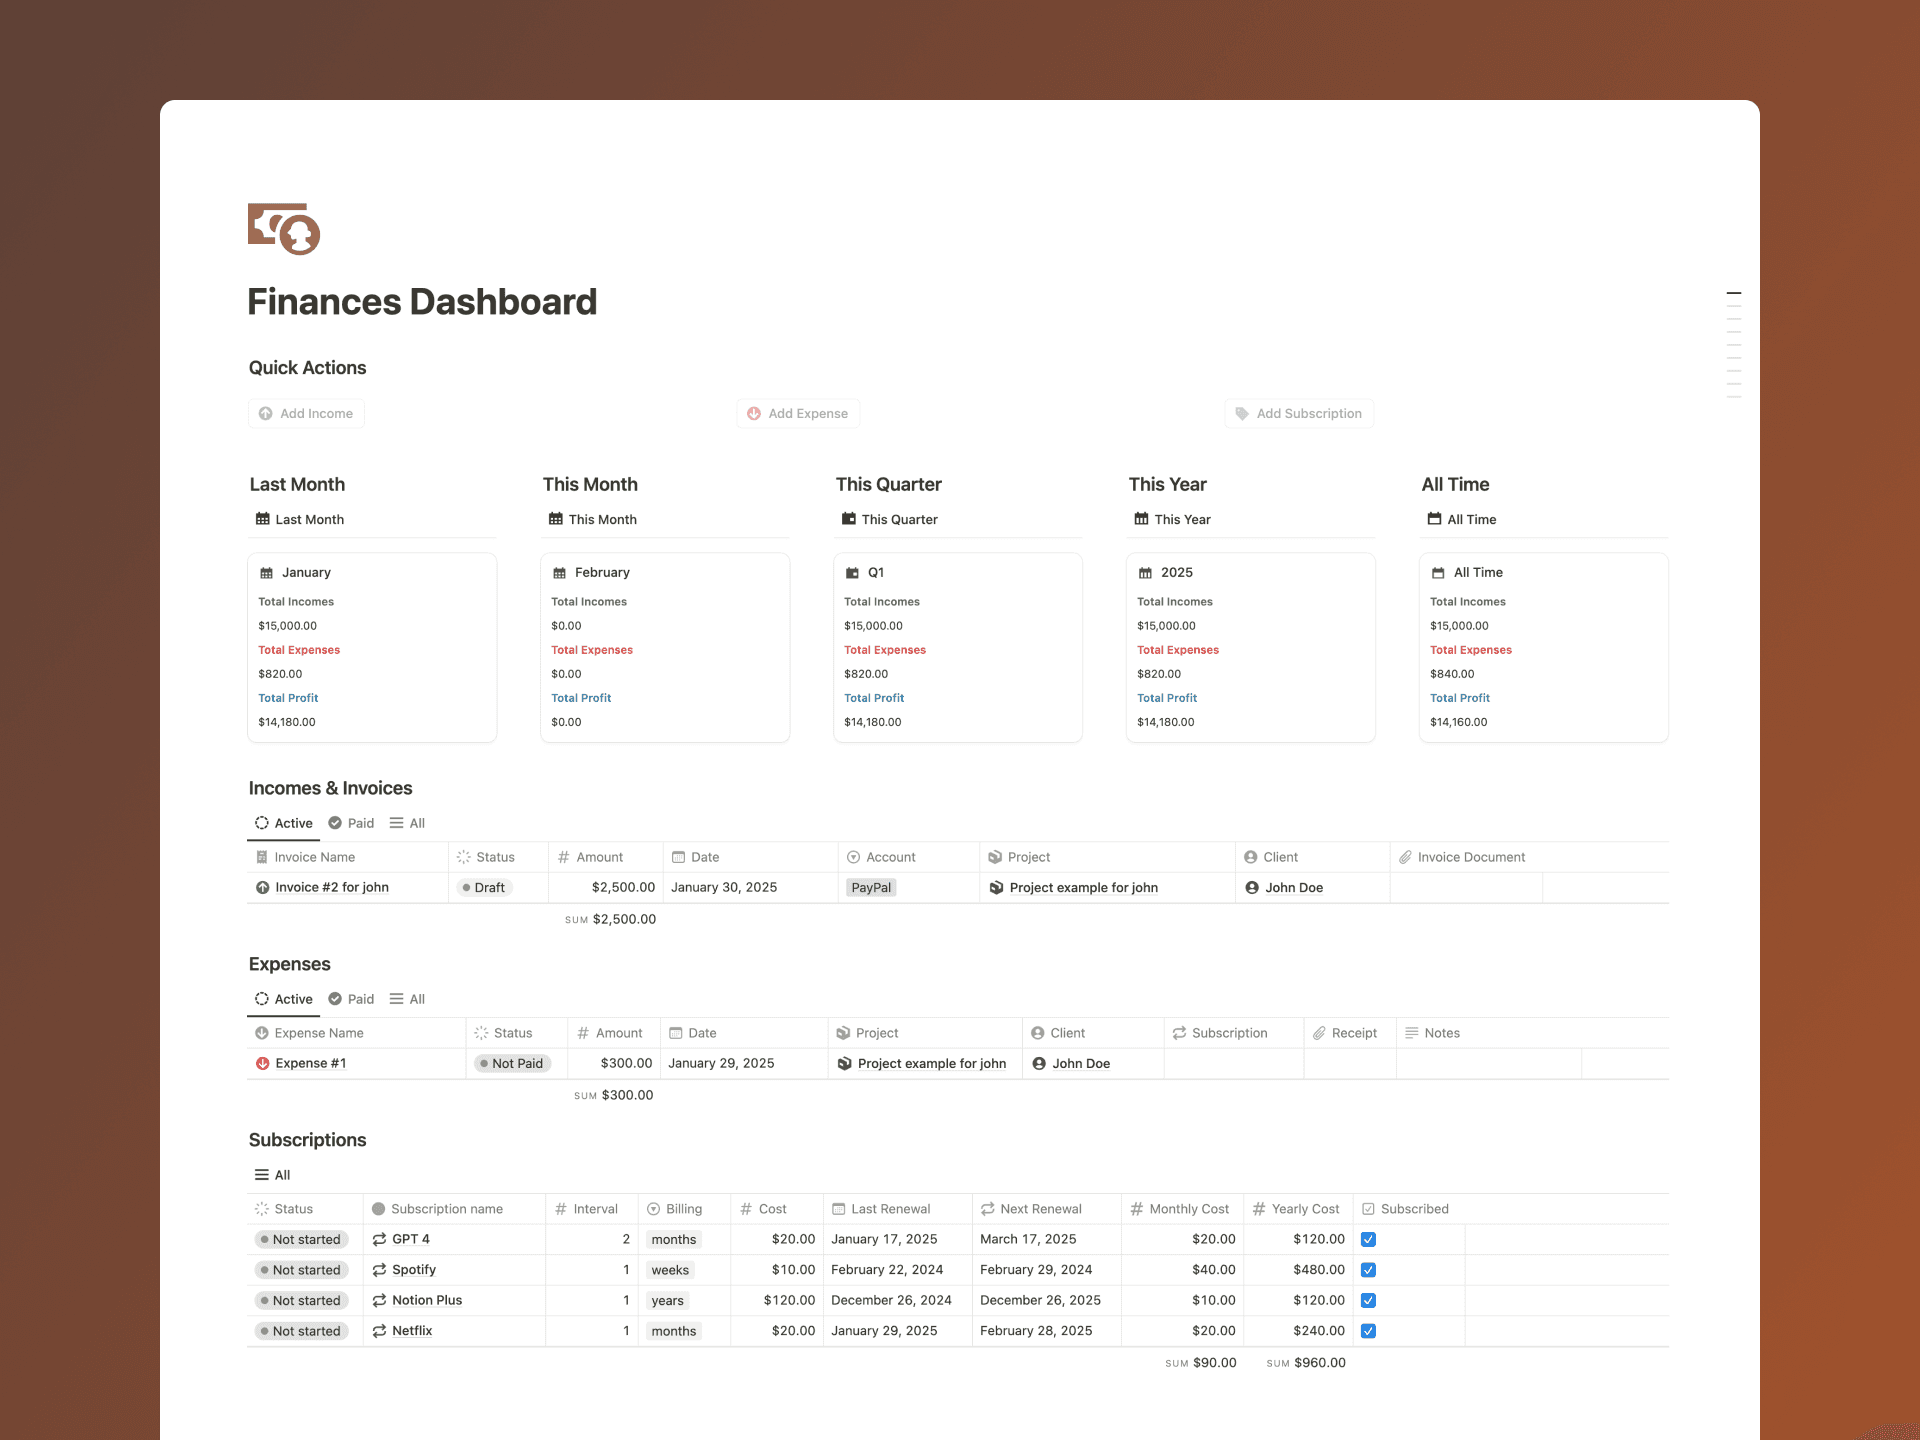The height and width of the screenshot is (1440, 1920).
Task: Switch to the Paid invoices view
Action: pos(351,822)
